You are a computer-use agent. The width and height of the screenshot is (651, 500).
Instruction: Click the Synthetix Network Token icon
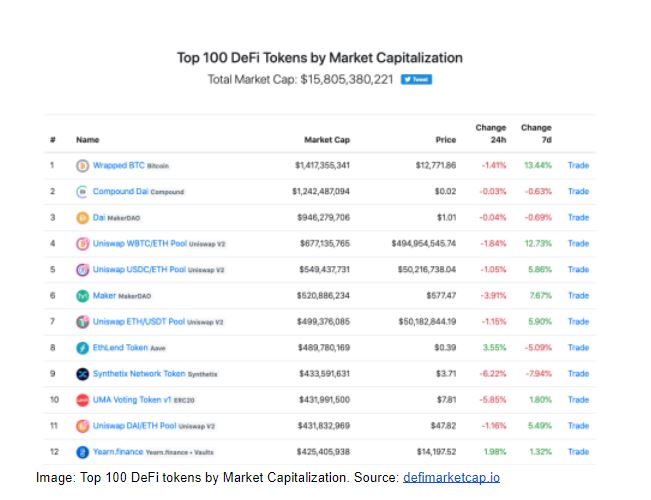tap(82, 373)
